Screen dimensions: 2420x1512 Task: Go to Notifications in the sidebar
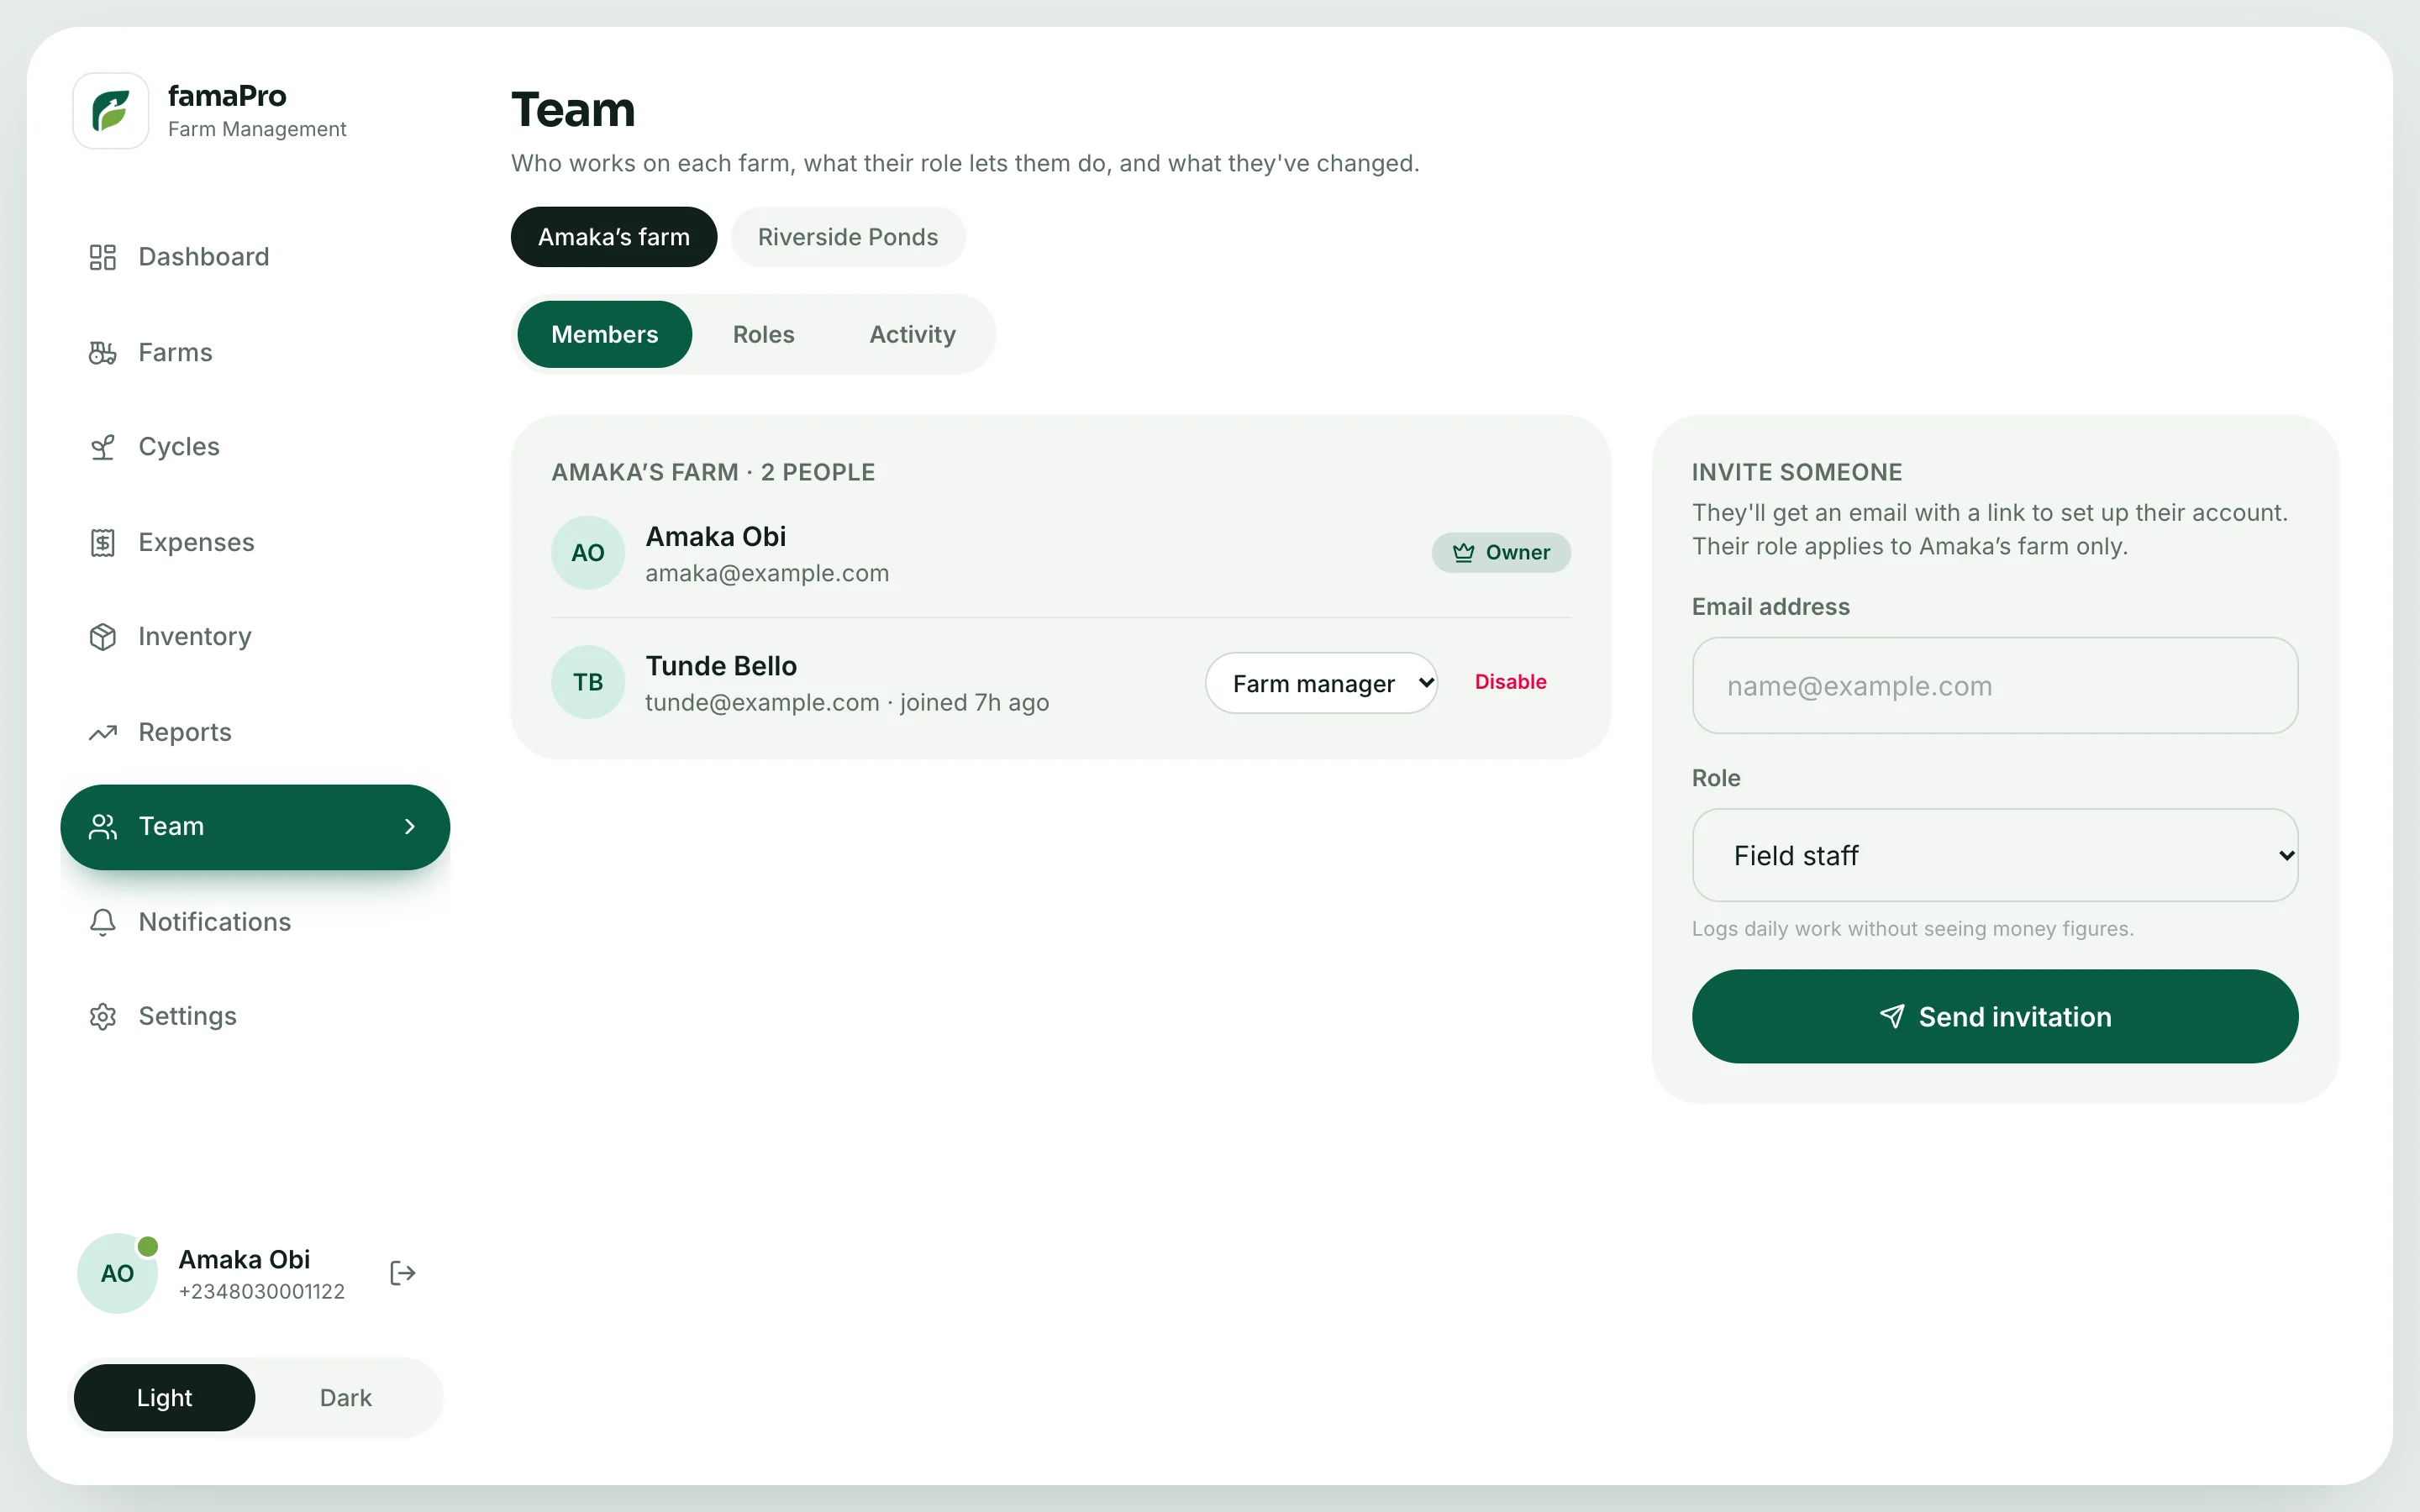point(255,922)
